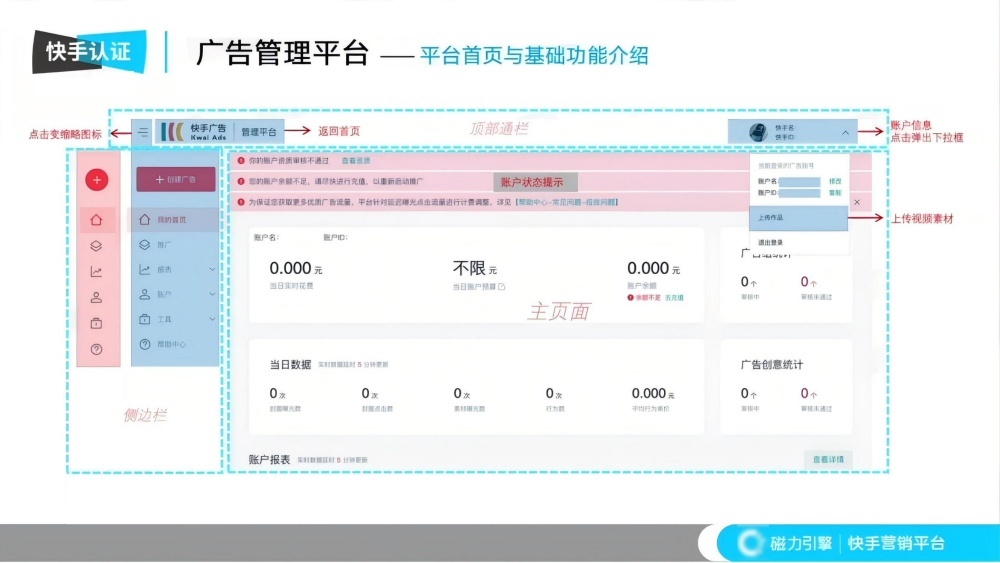The image size is (1000, 563).
Task: Open the 帮助中心-常见问题 link in the third alert
Action: coord(566,202)
